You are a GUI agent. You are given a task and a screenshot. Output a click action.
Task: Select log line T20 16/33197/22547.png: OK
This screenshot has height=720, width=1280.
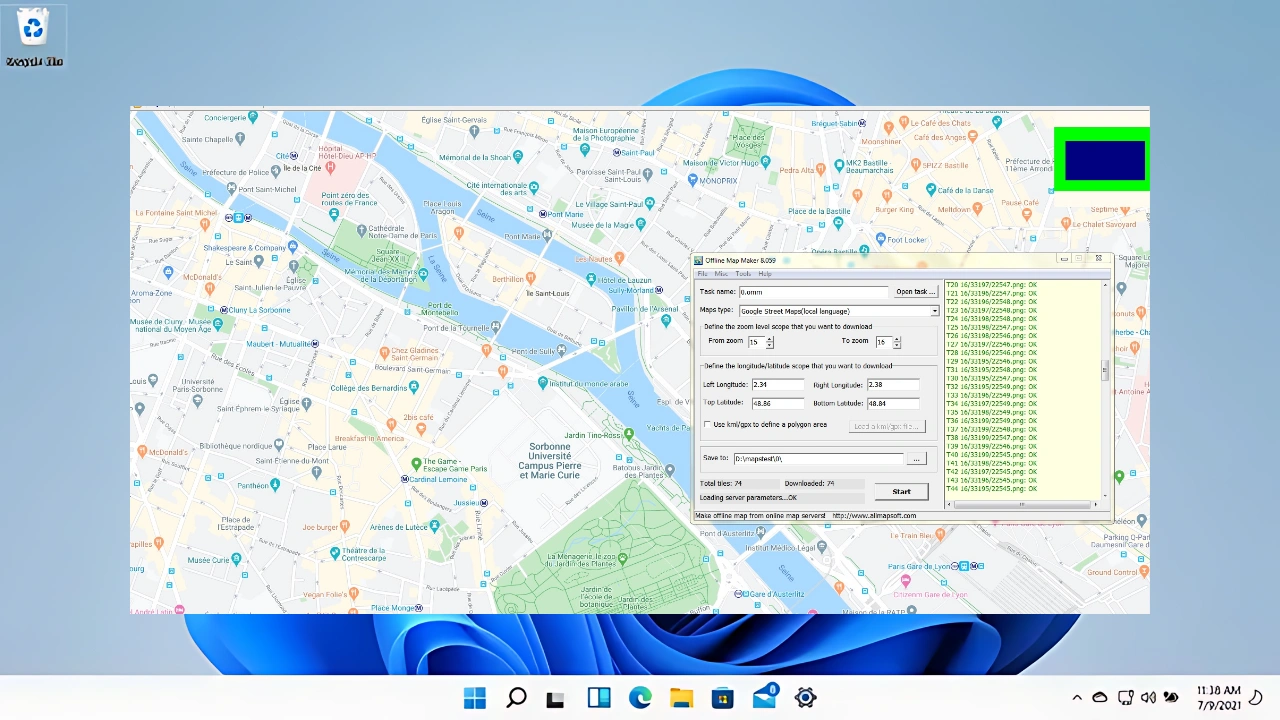(x=991, y=285)
